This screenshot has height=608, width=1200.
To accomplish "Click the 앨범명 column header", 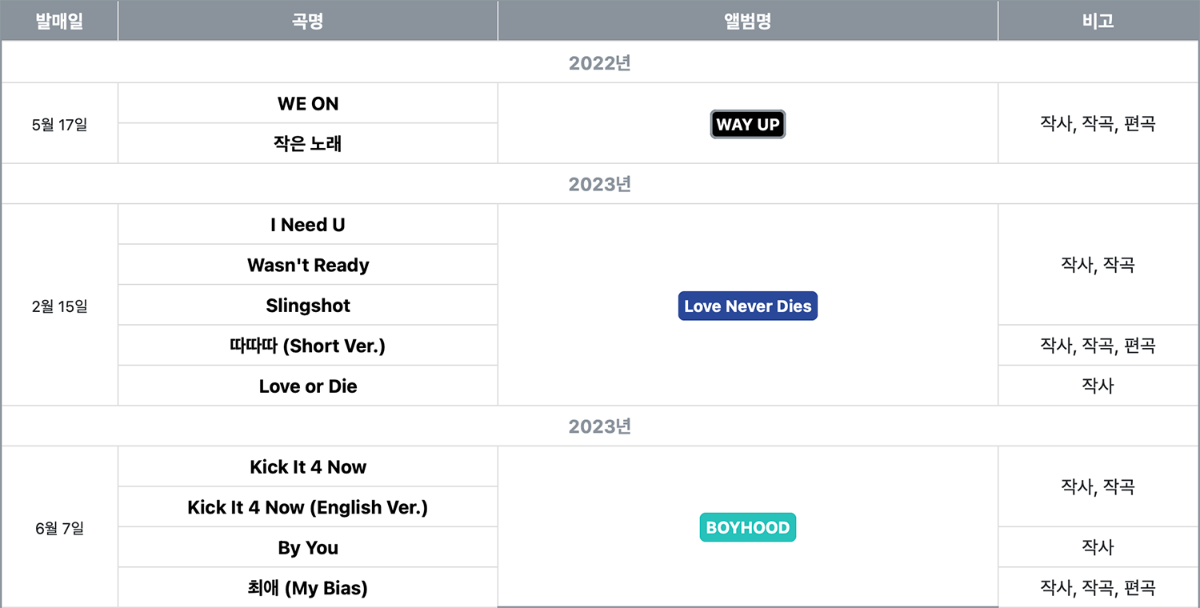I will [748, 21].
